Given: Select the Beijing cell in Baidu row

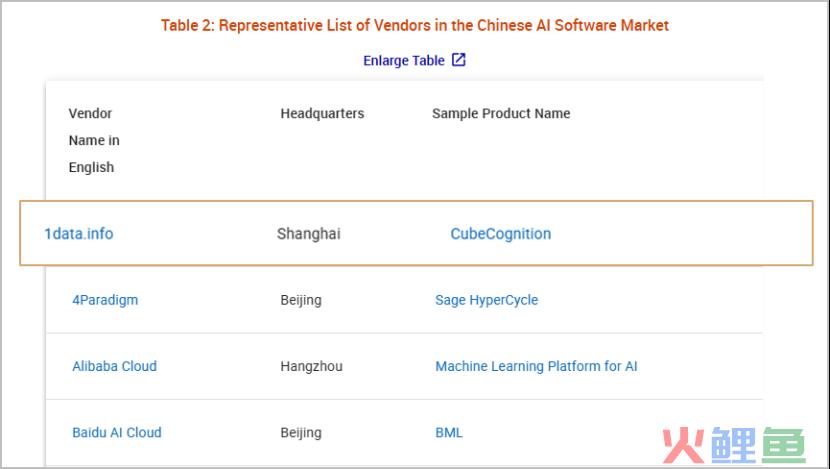Looking at the screenshot, I should pos(301,432).
